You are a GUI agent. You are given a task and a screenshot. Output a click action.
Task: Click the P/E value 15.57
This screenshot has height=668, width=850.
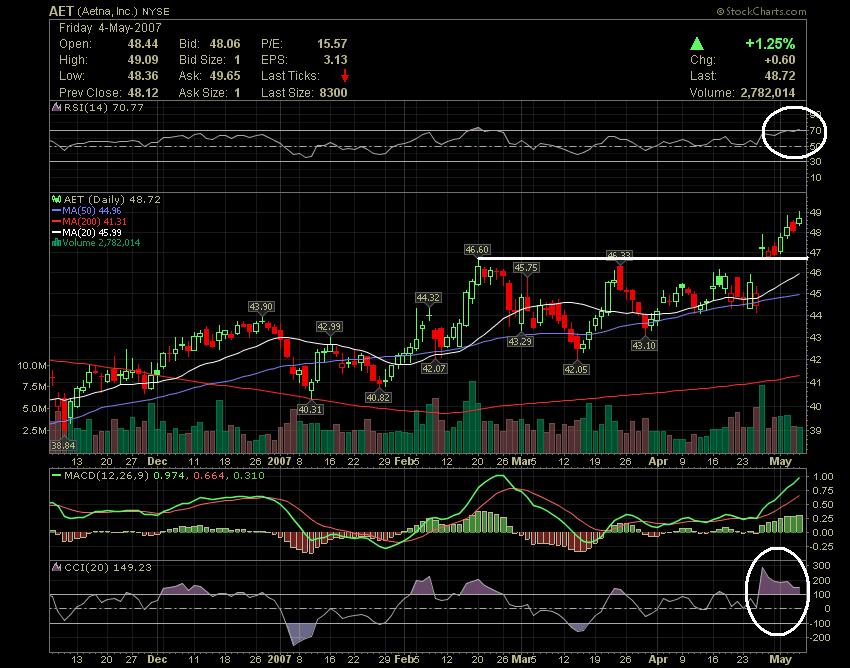(332, 44)
